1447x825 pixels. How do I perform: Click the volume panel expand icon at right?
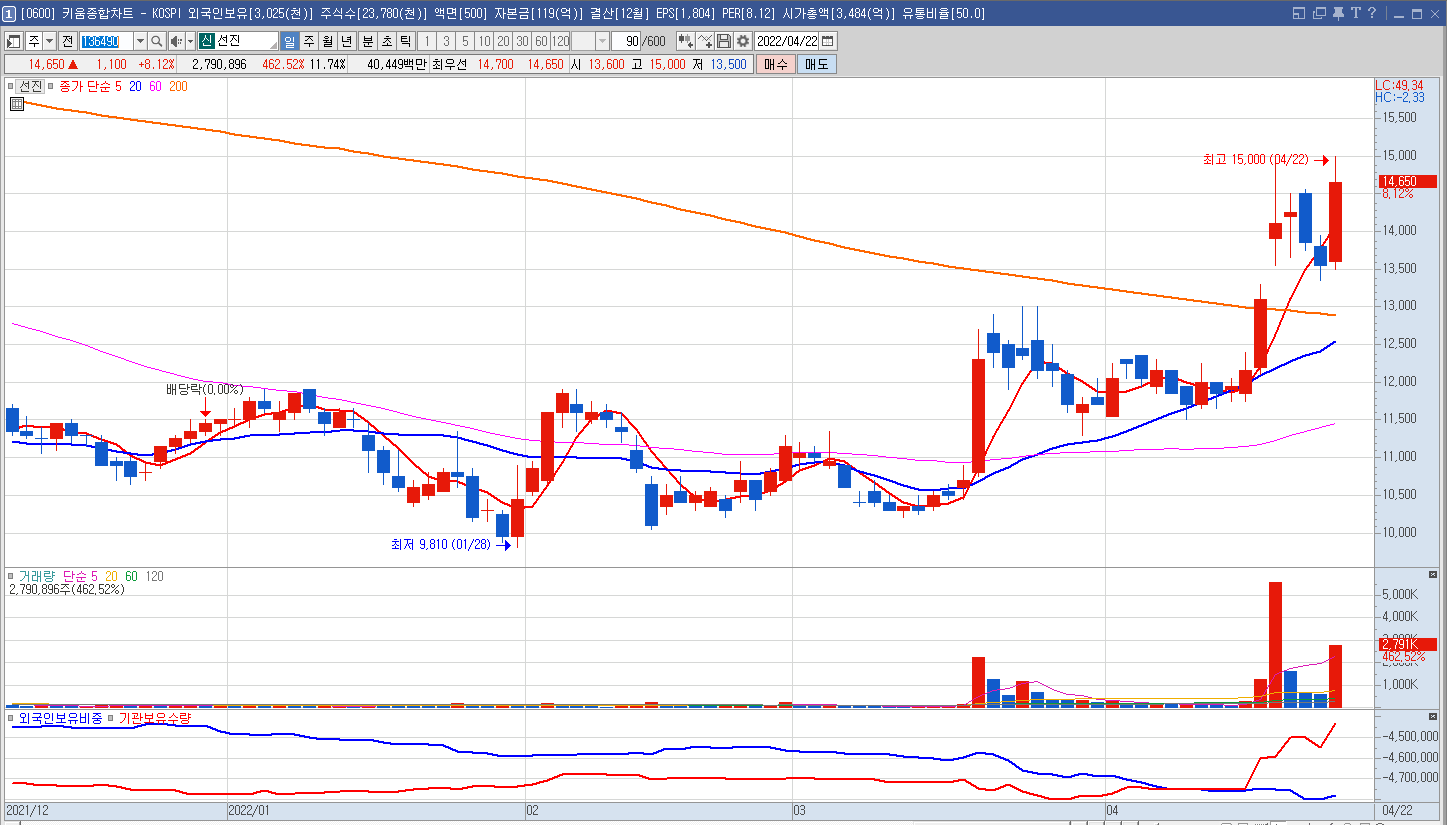tap(1432, 576)
